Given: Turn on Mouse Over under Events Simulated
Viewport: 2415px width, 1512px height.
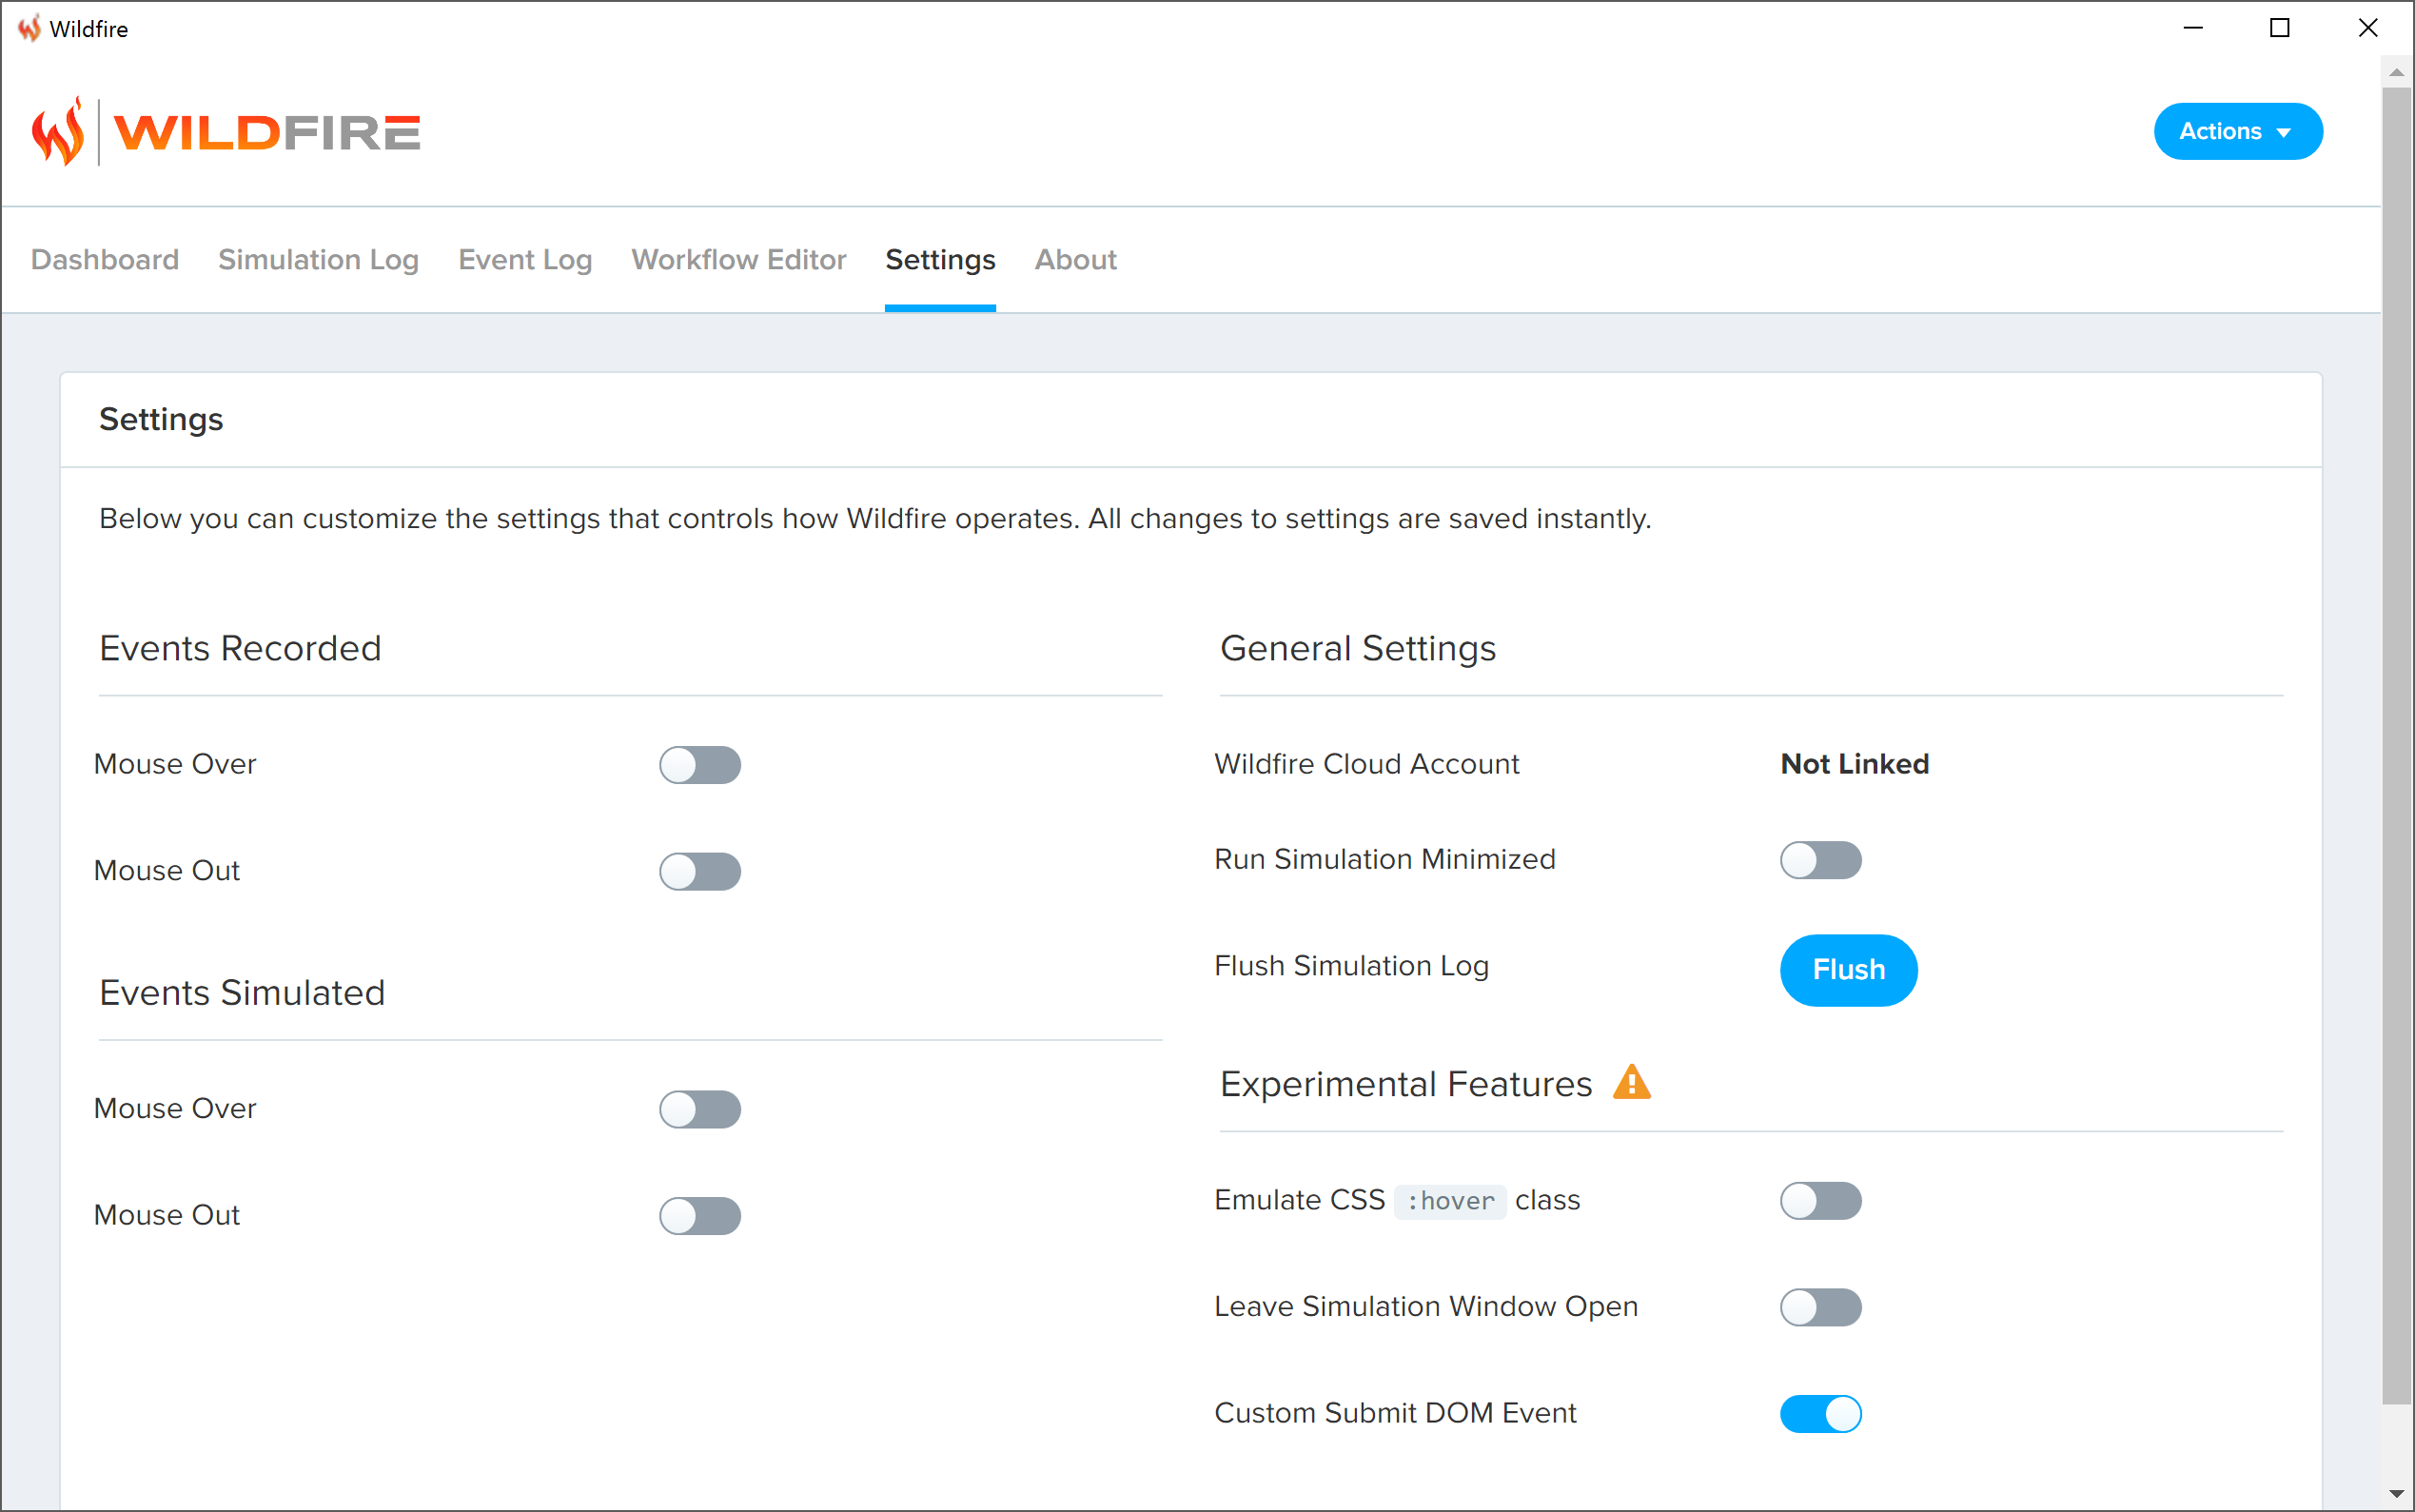Looking at the screenshot, I should click(699, 1109).
